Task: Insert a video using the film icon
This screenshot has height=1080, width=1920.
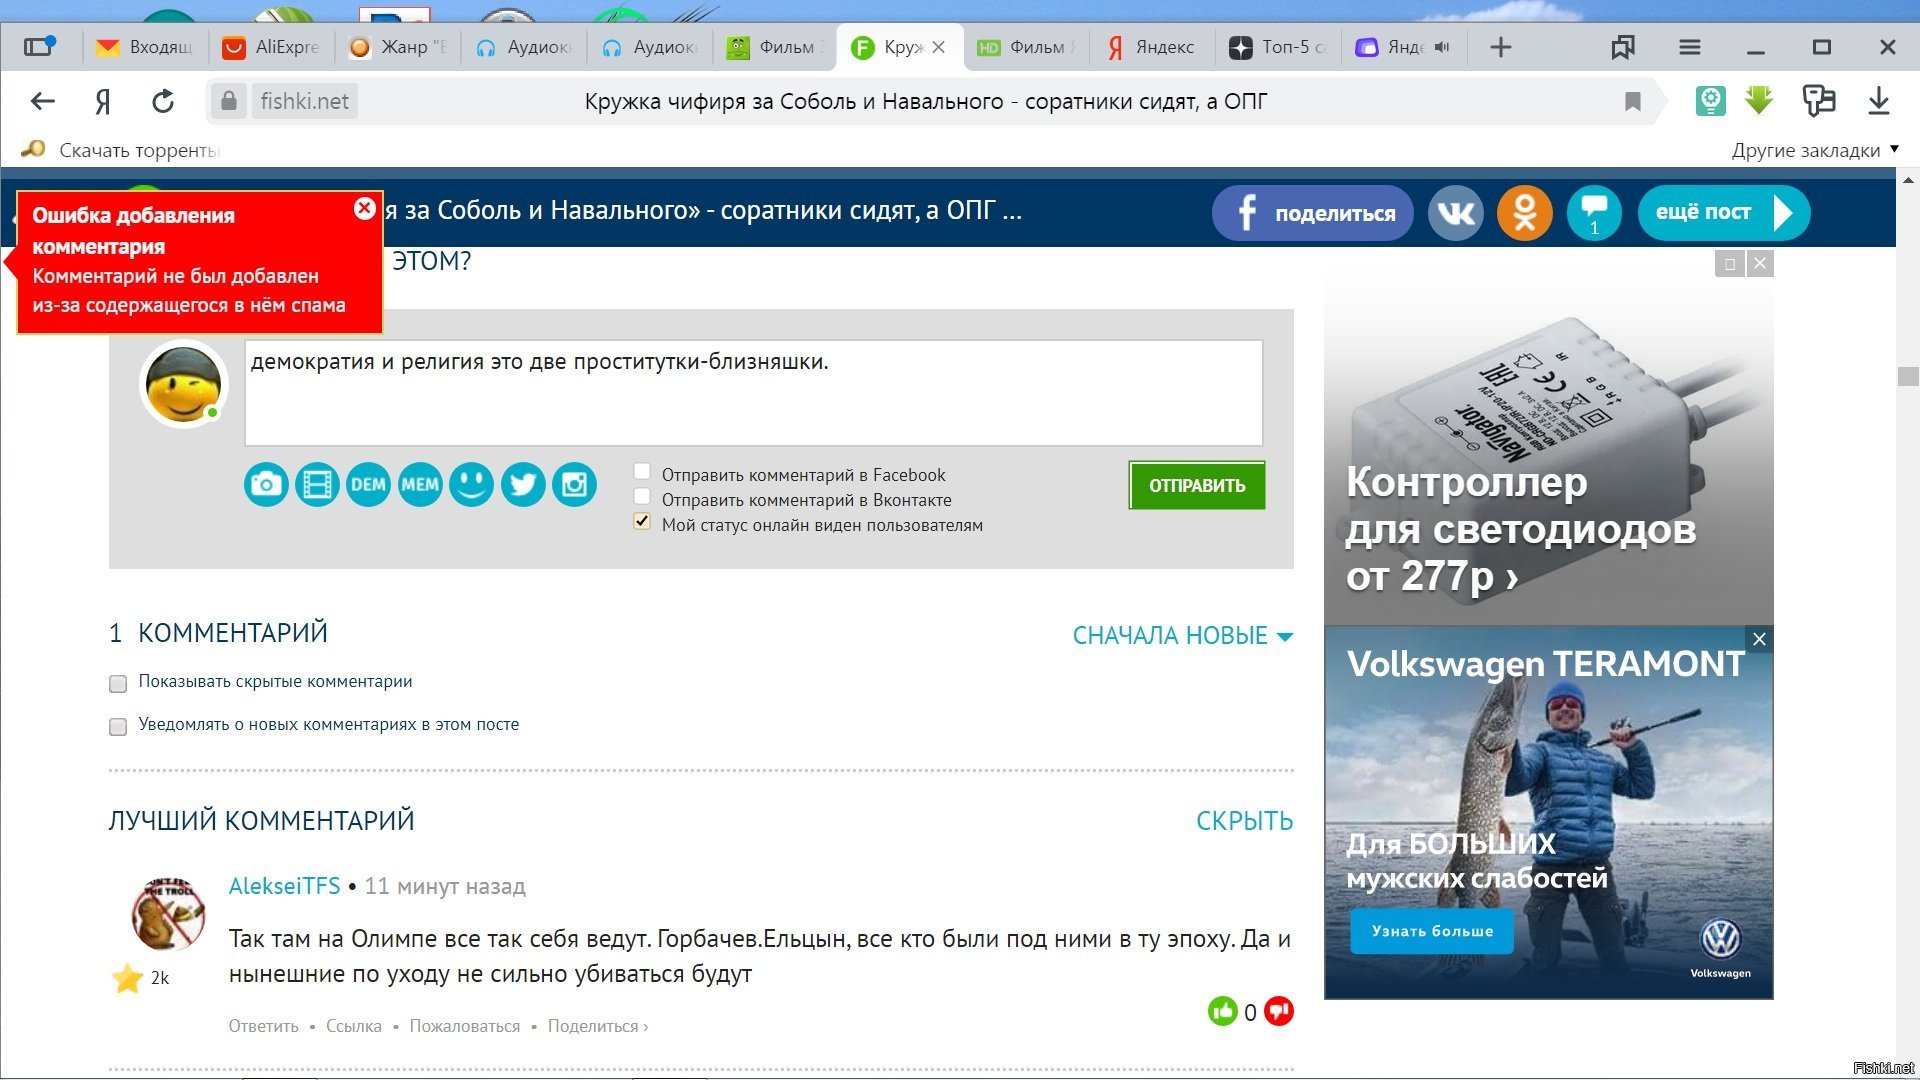Action: coord(317,485)
